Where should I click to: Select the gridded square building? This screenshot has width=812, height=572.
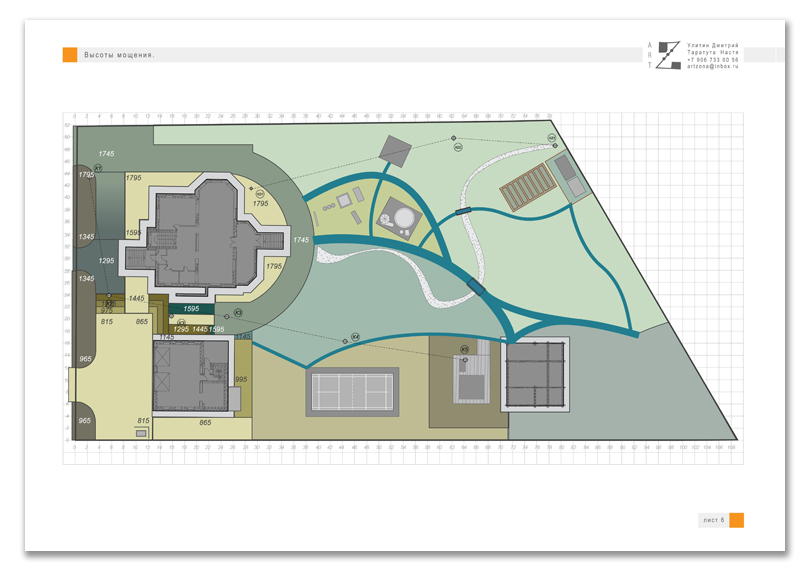[535, 374]
